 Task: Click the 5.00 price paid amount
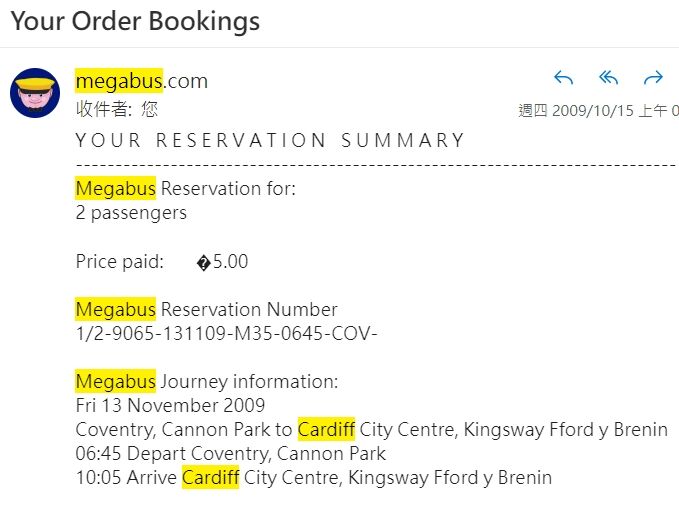click(x=230, y=261)
